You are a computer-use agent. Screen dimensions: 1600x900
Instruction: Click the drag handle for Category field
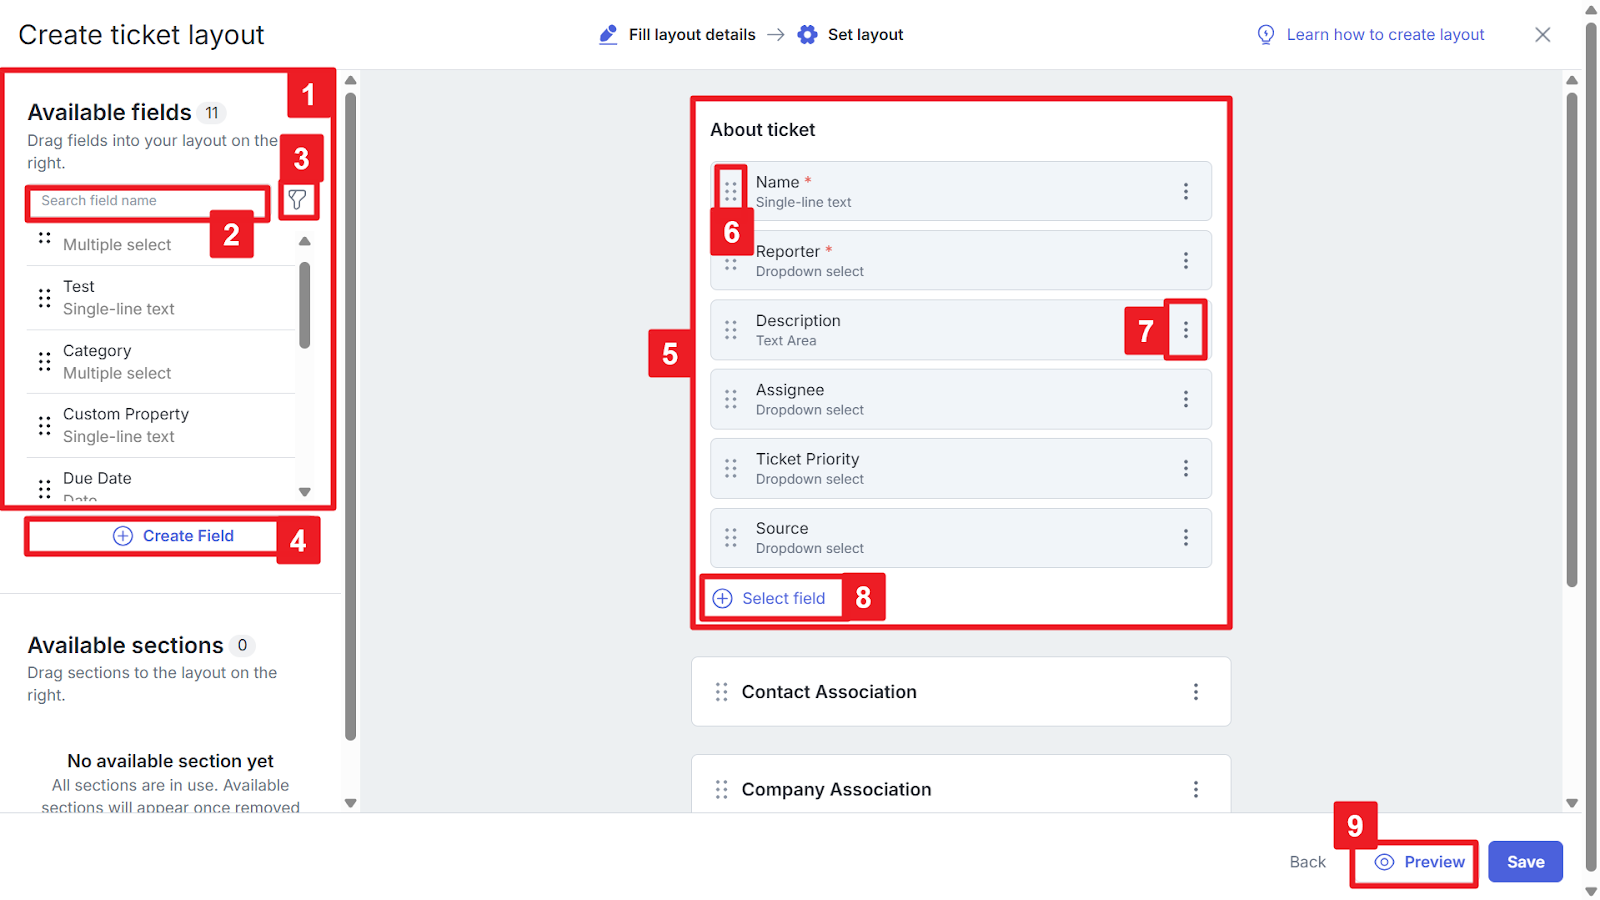pos(44,361)
